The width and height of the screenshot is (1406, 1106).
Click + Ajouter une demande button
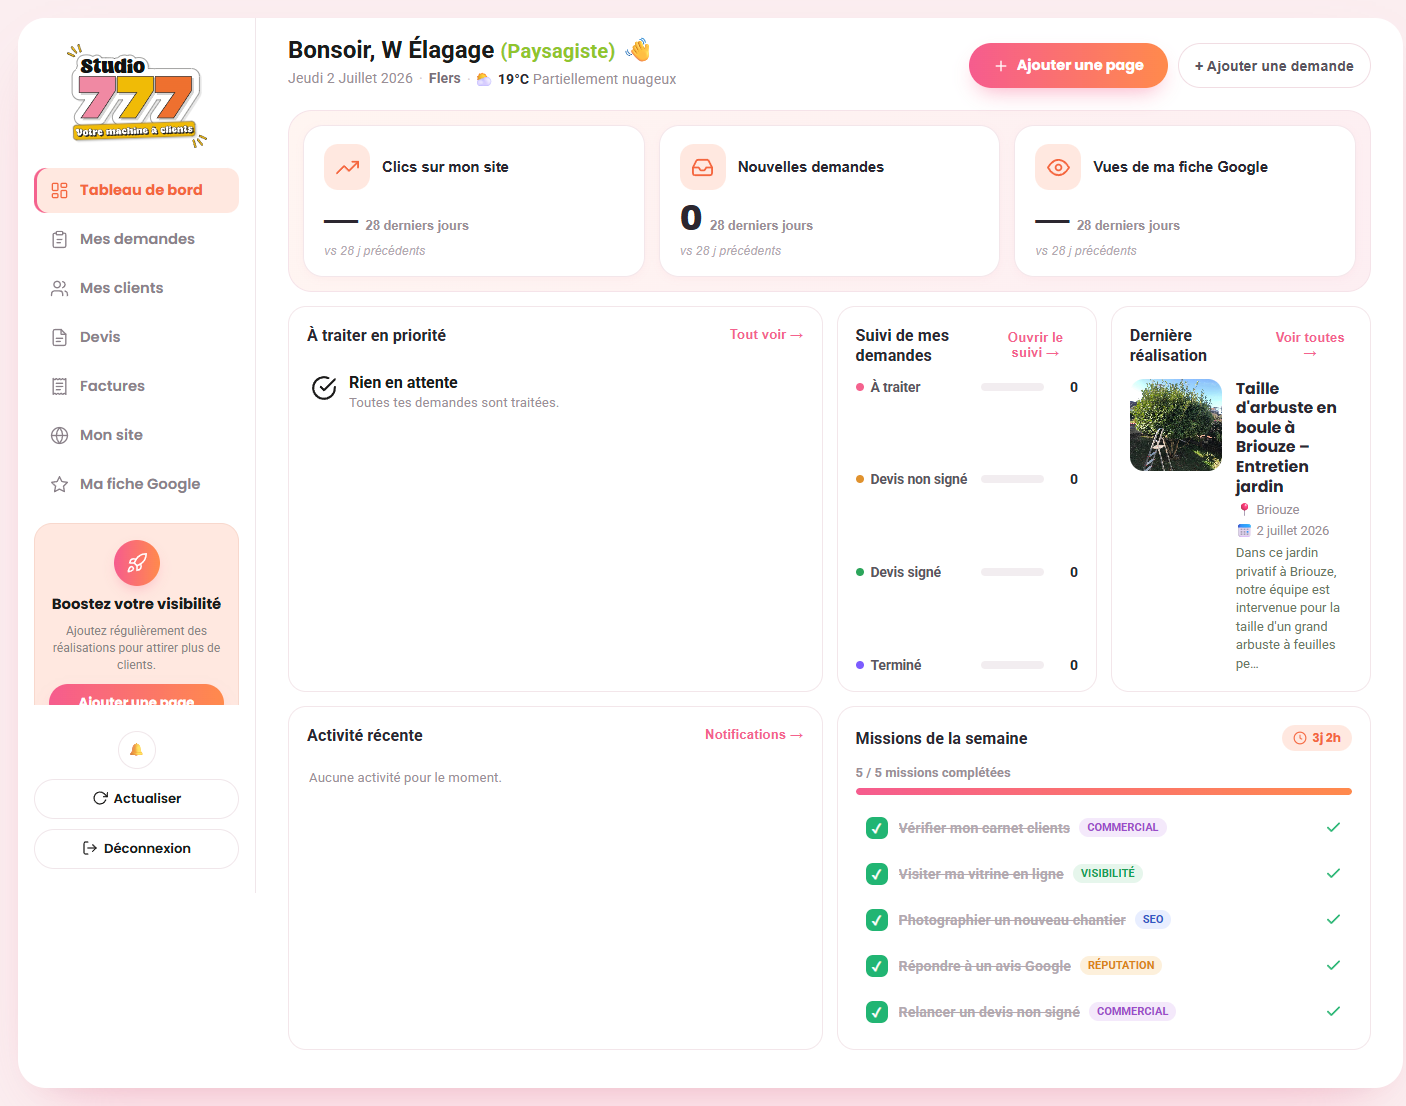(1274, 65)
